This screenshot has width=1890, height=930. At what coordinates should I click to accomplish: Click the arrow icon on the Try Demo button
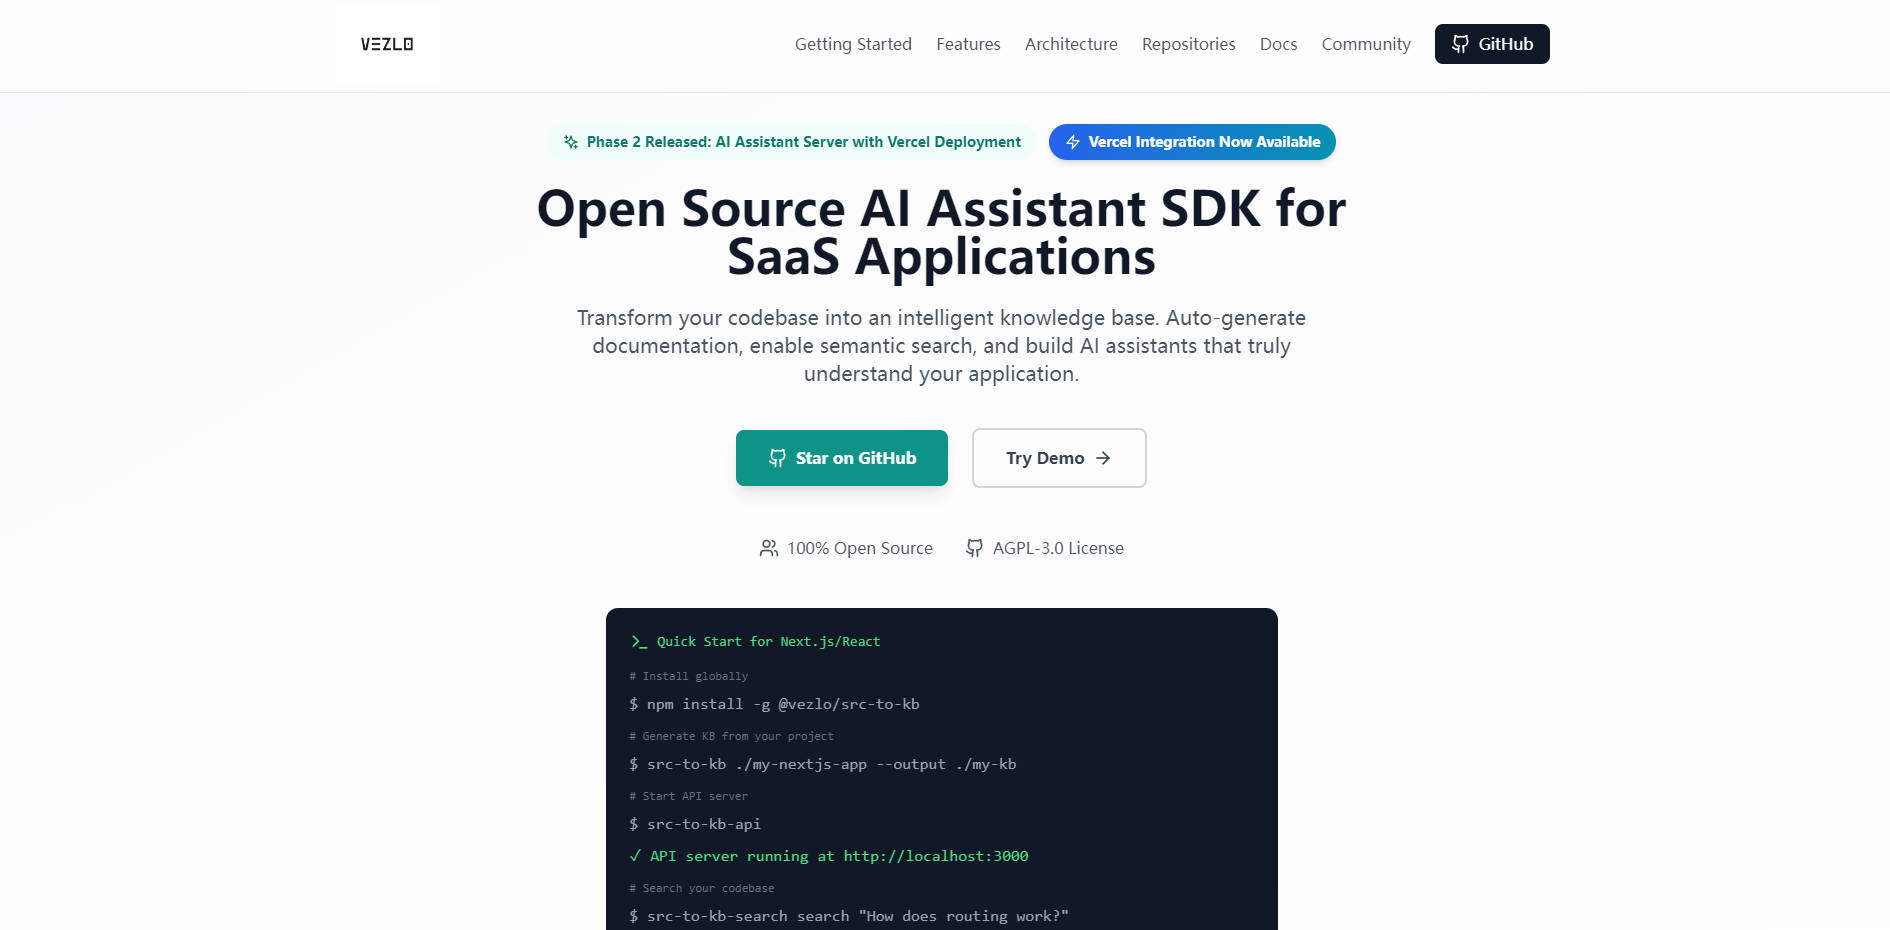[1104, 458]
